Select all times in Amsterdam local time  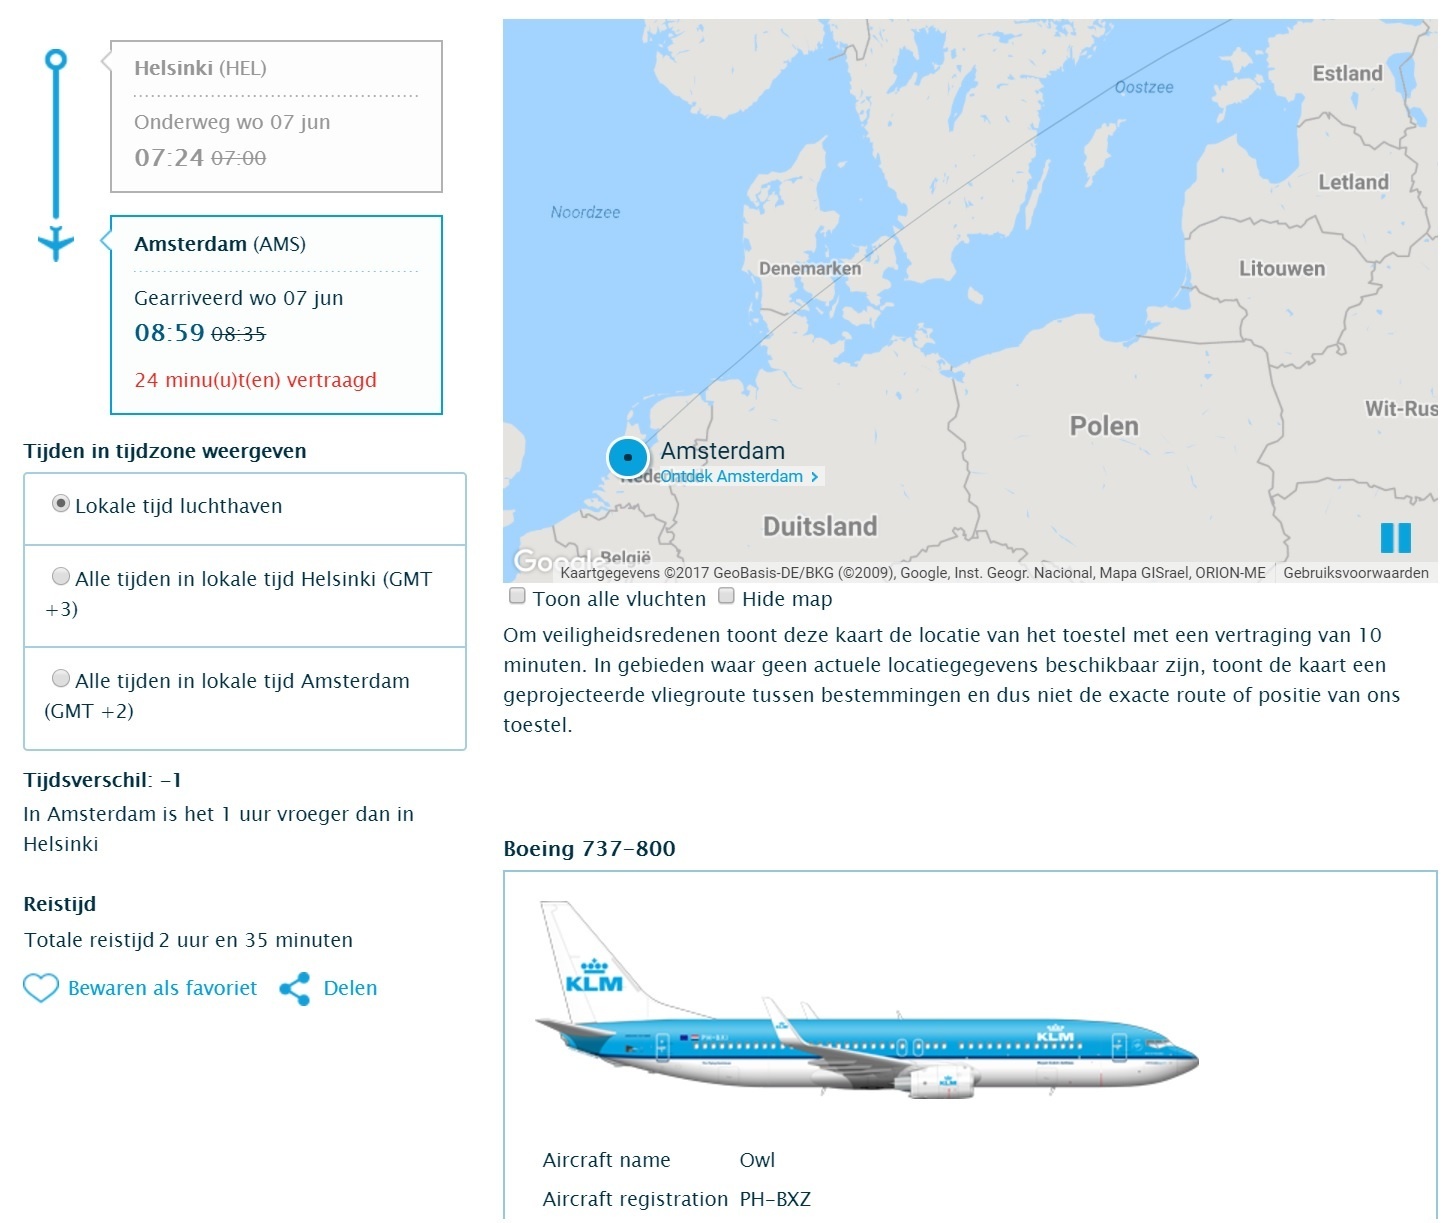(x=61, y=678)
